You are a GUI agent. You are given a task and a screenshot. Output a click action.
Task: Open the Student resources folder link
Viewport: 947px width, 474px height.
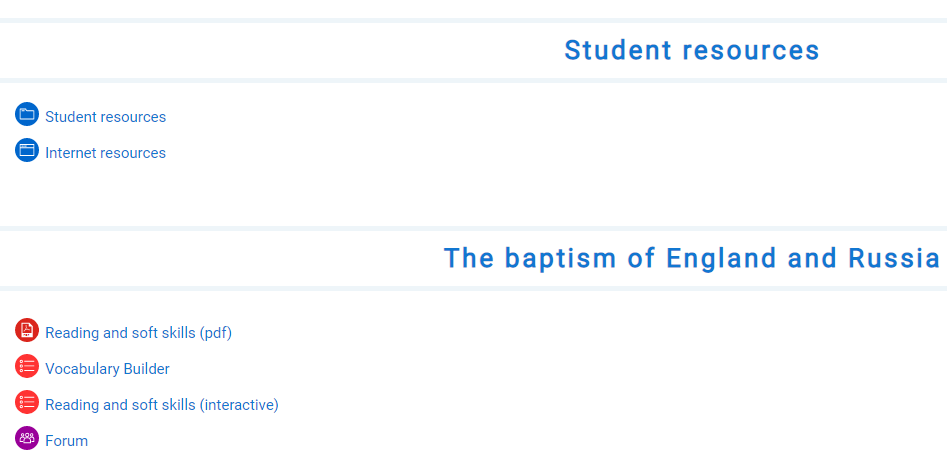[105, 117]
